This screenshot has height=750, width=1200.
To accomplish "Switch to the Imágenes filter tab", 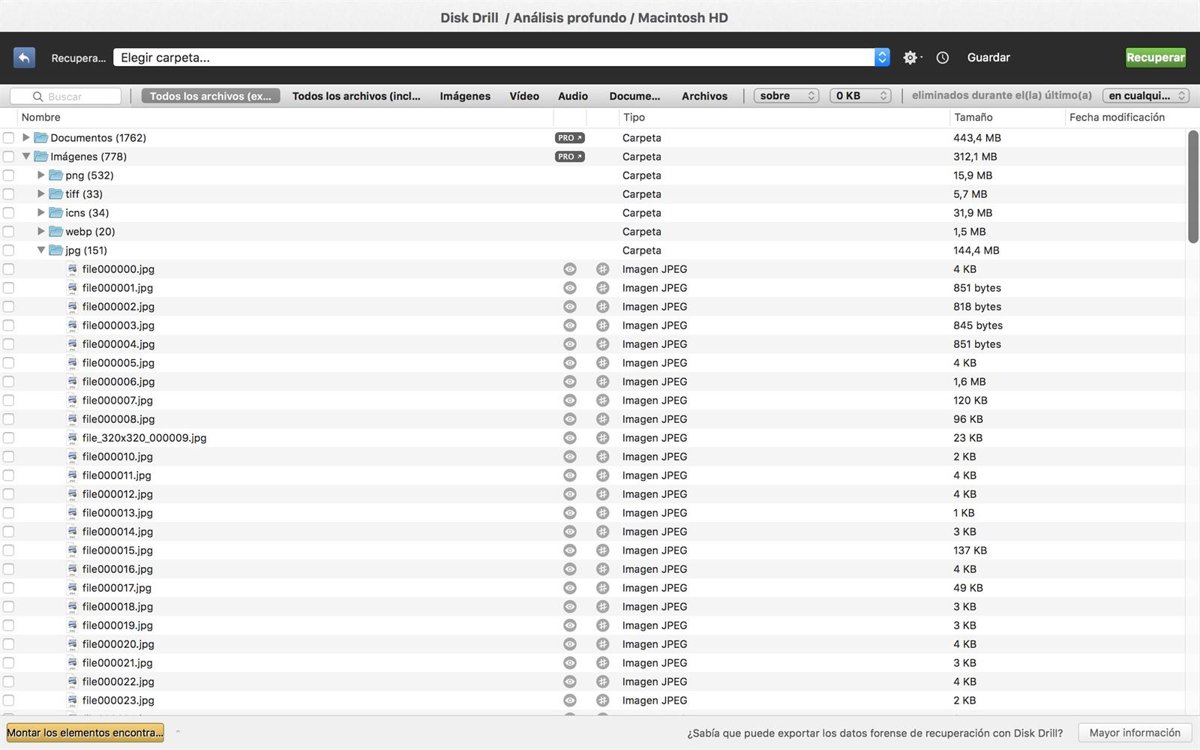I will click(x=465, y=96).
